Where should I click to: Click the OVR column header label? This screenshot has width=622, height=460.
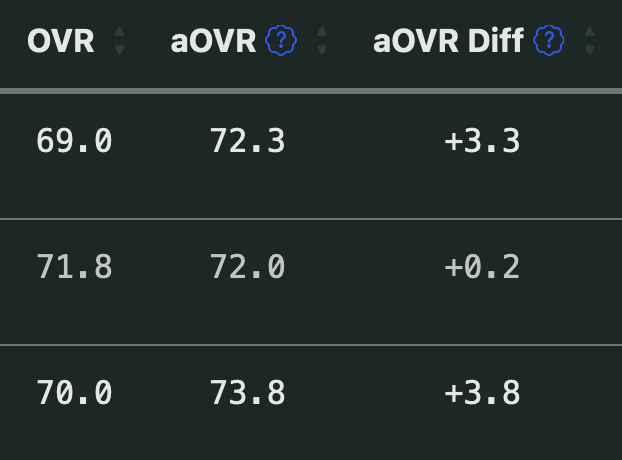(x=61, y=41)
